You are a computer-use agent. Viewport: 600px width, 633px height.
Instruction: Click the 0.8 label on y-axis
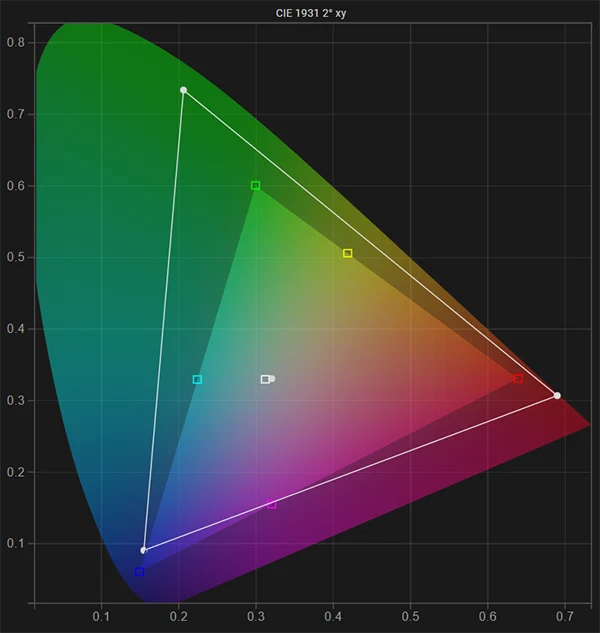16,42
